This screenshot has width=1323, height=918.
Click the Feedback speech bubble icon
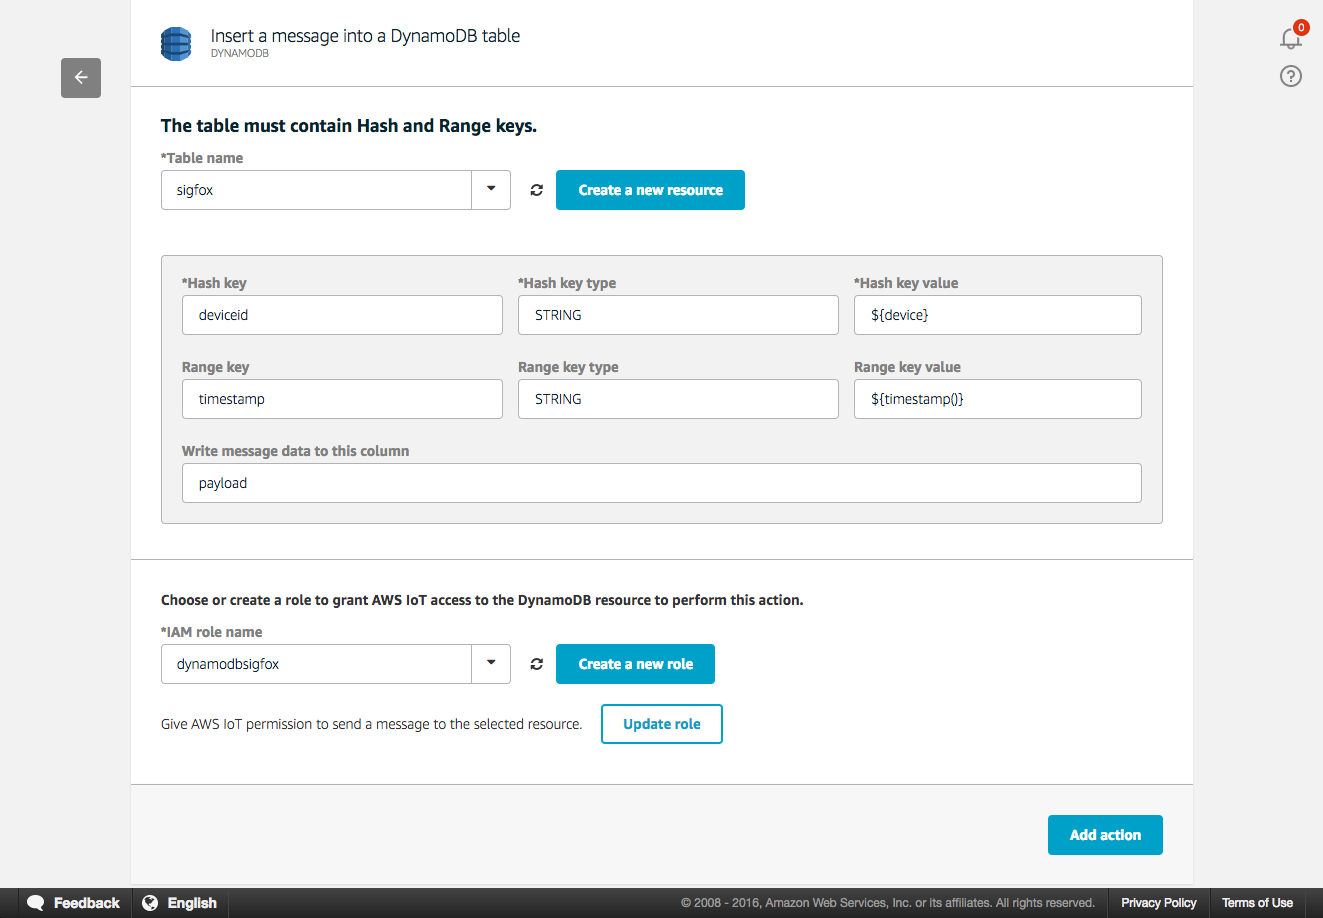click(x=36, y=903)
